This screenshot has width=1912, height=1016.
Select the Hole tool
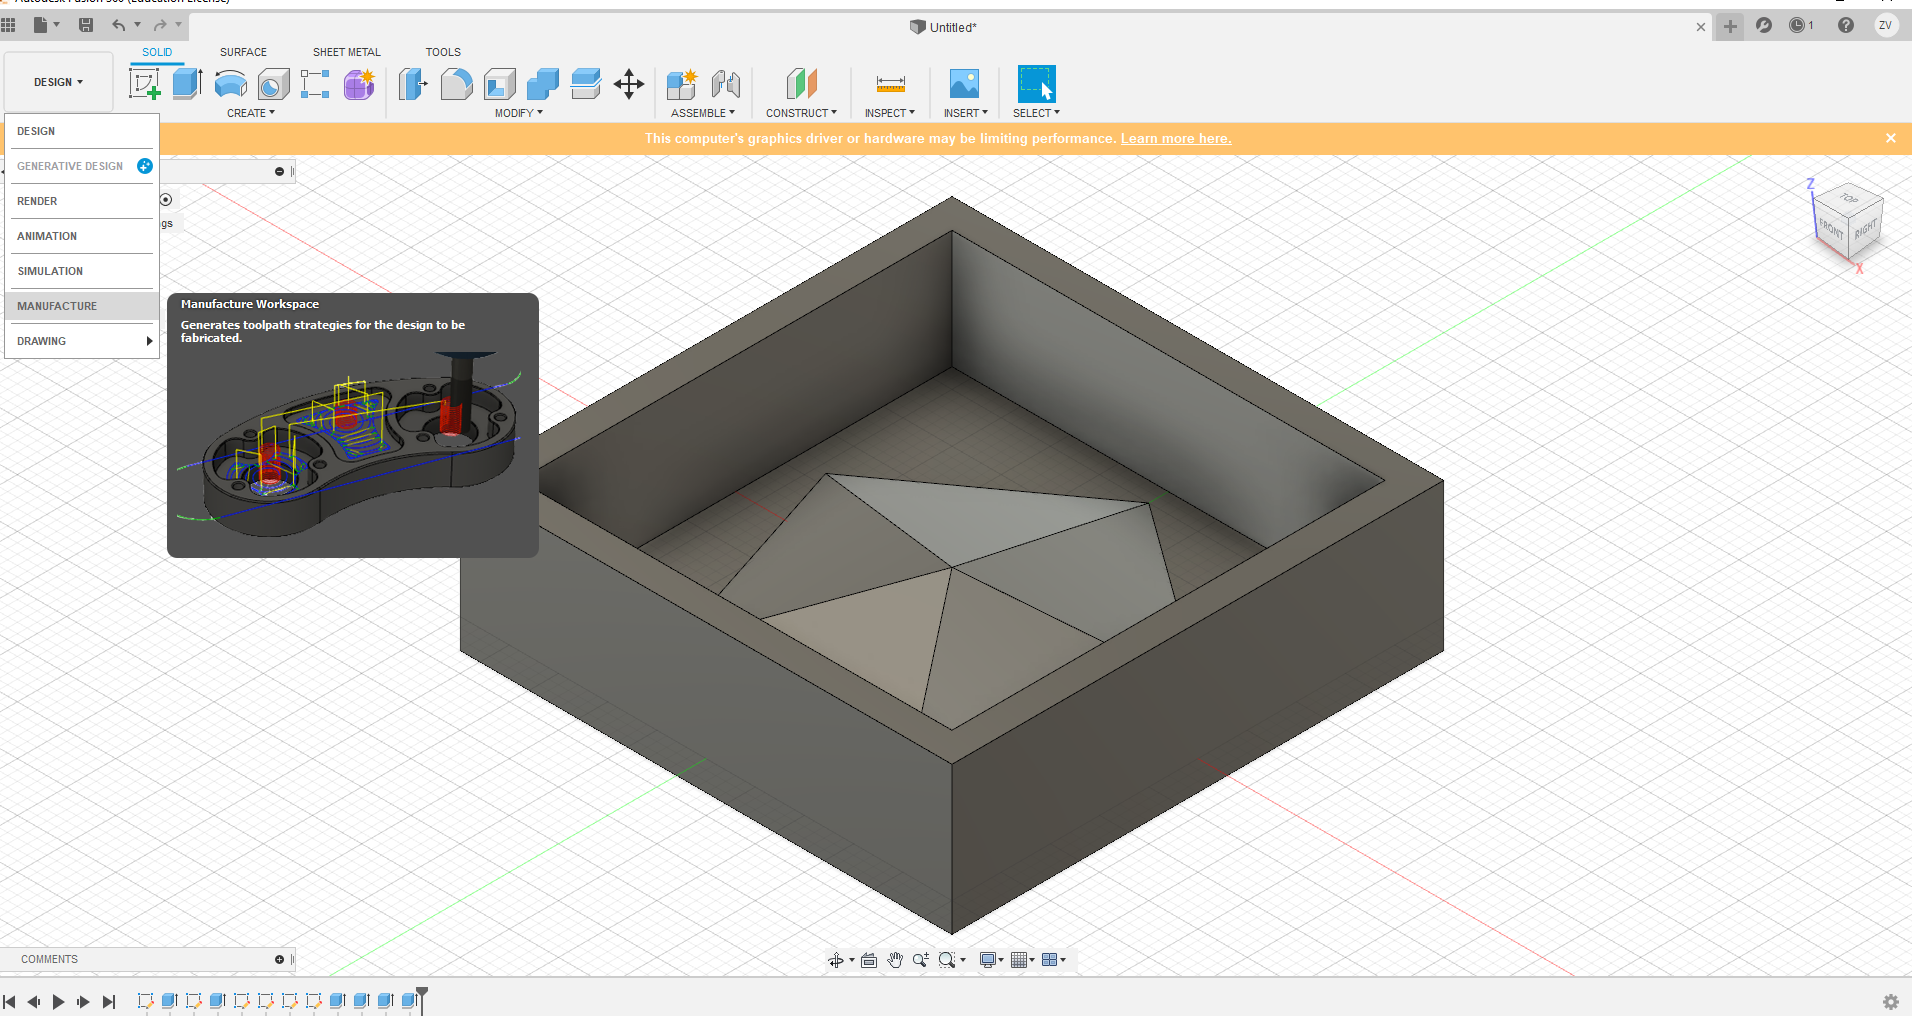[x=273, y=84]
